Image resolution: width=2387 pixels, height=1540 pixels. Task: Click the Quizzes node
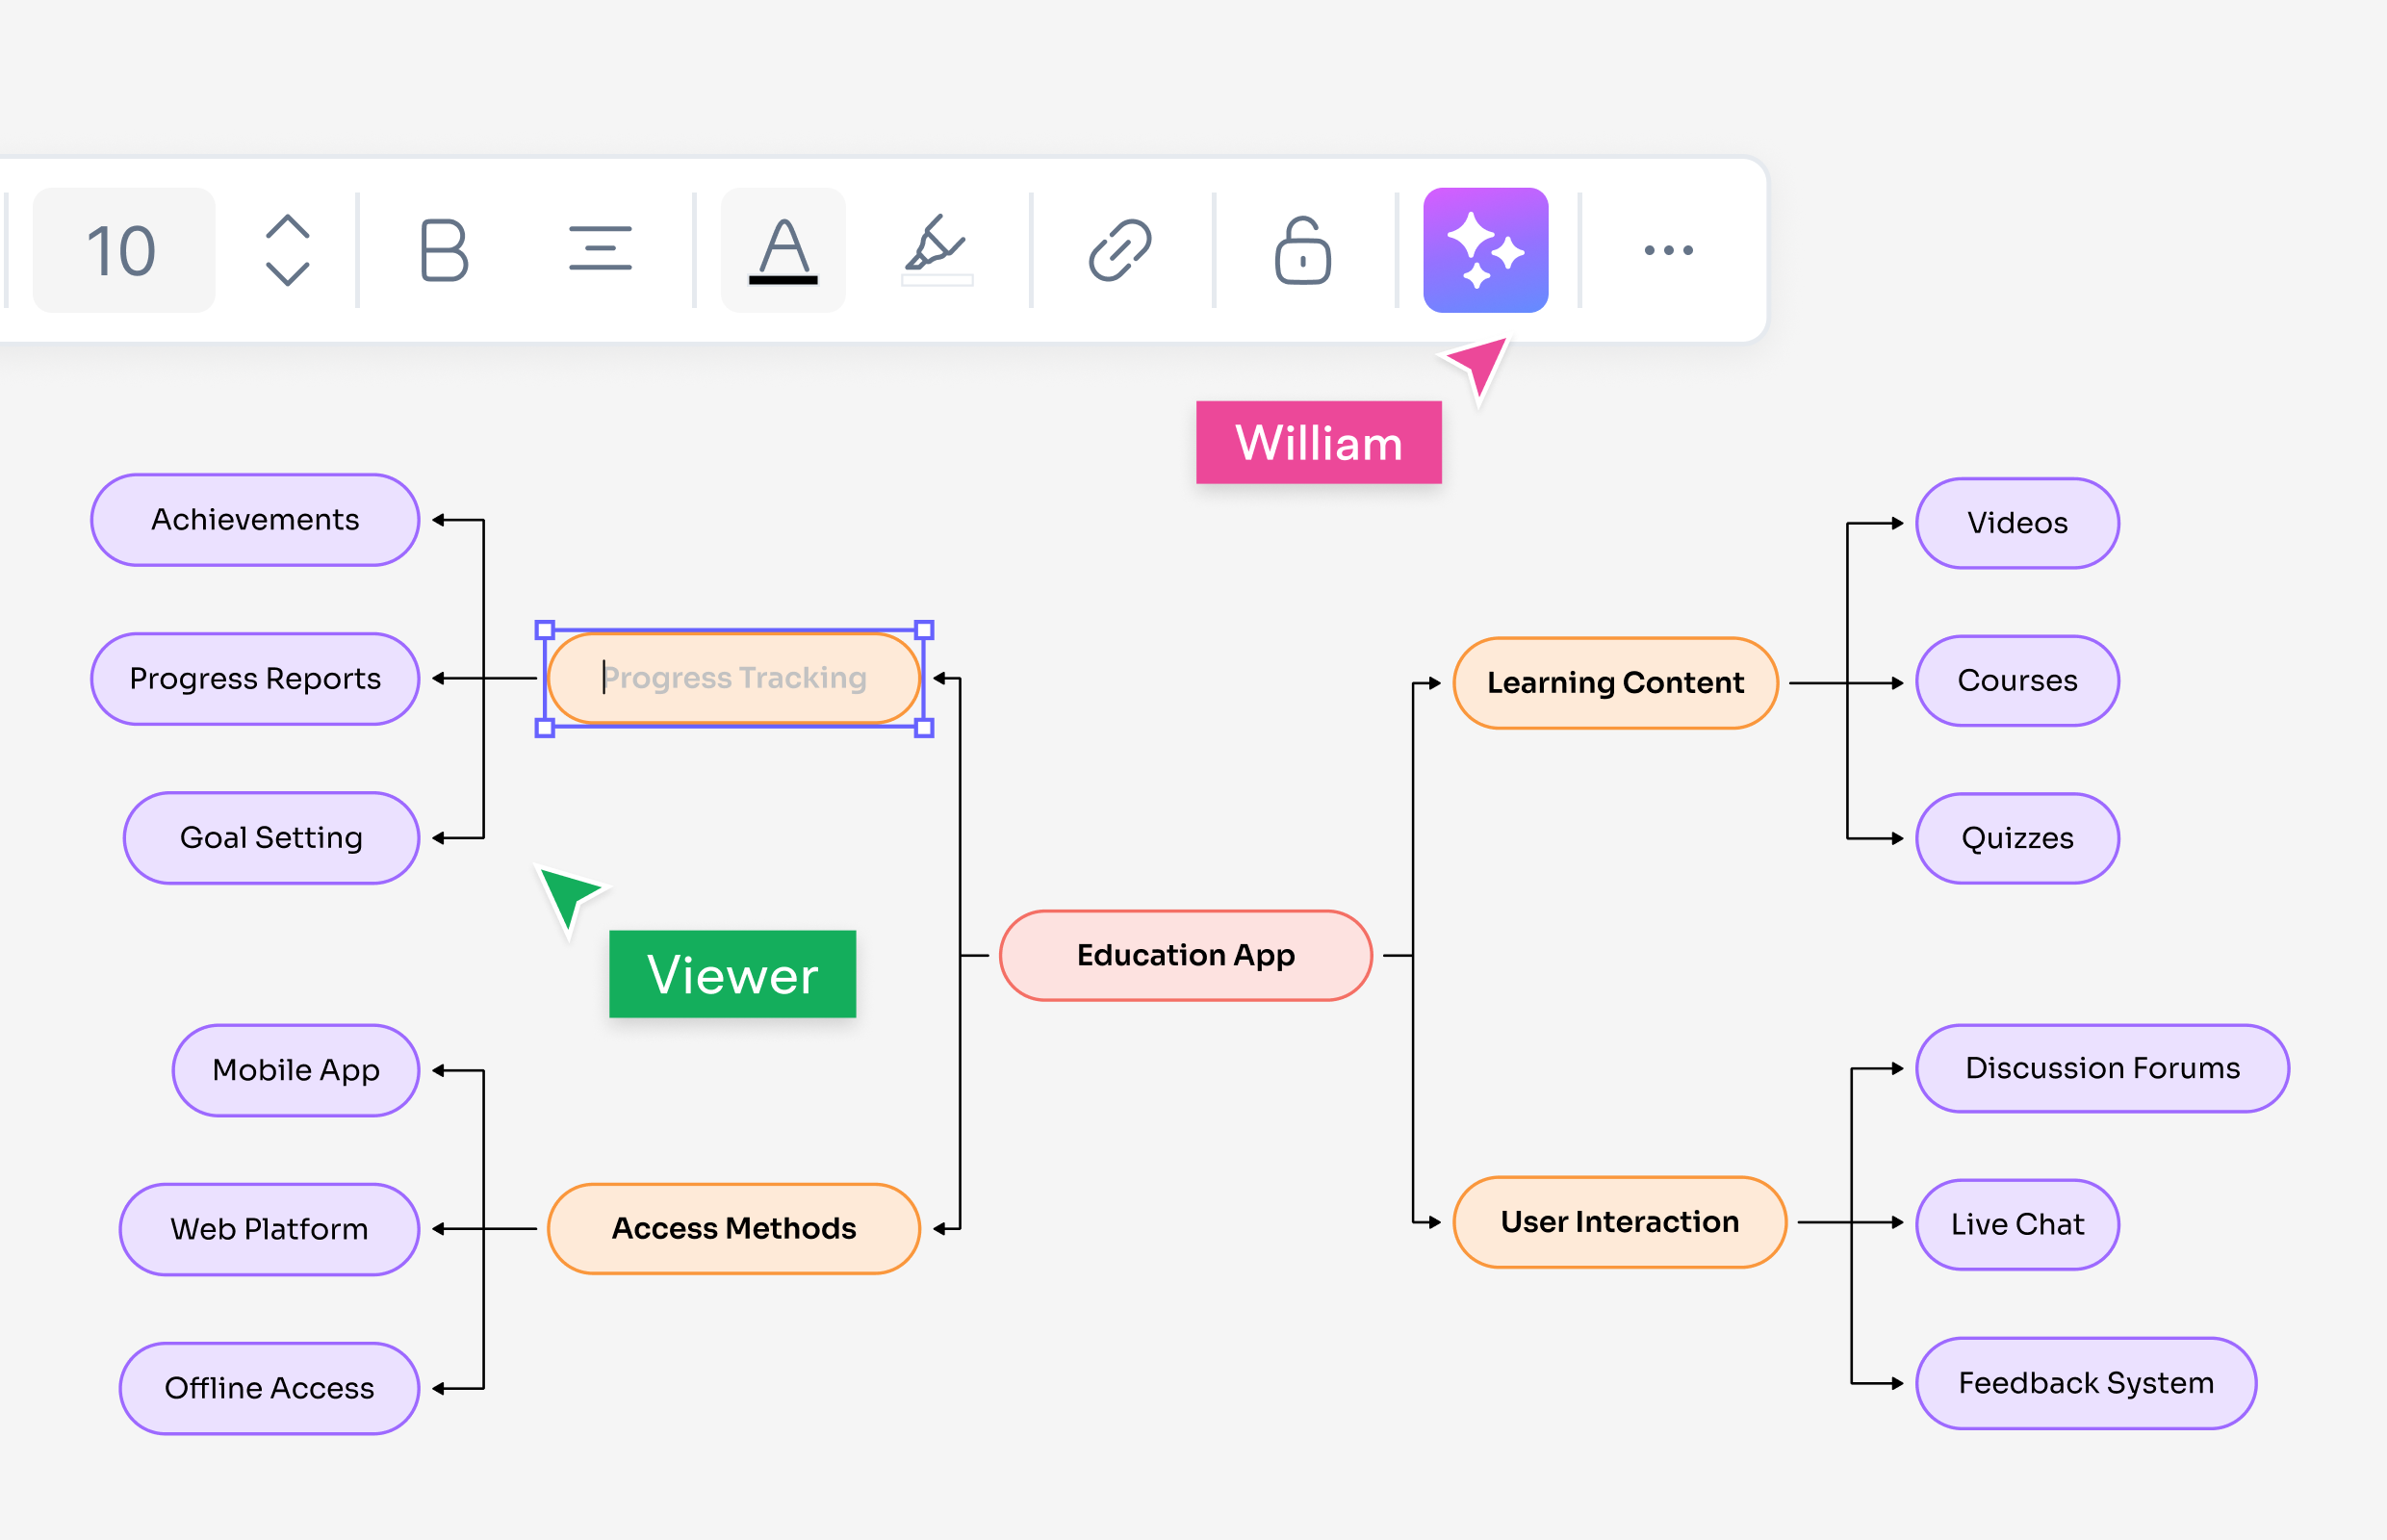coord(2017,838)
